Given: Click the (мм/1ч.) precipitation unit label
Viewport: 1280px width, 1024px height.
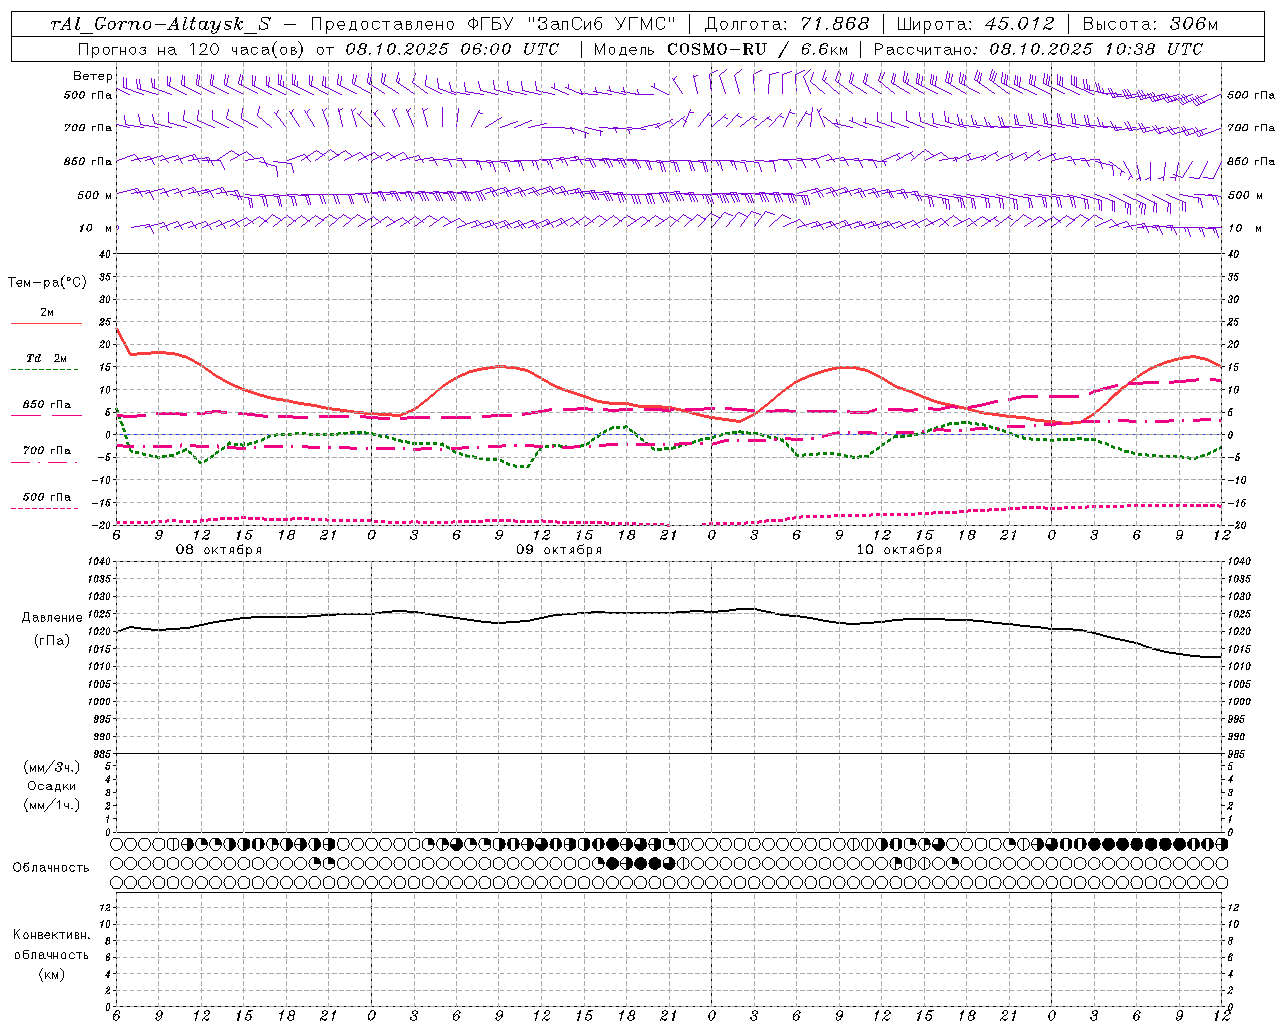Looking at the screenshot, I should (x=52, y=805).
